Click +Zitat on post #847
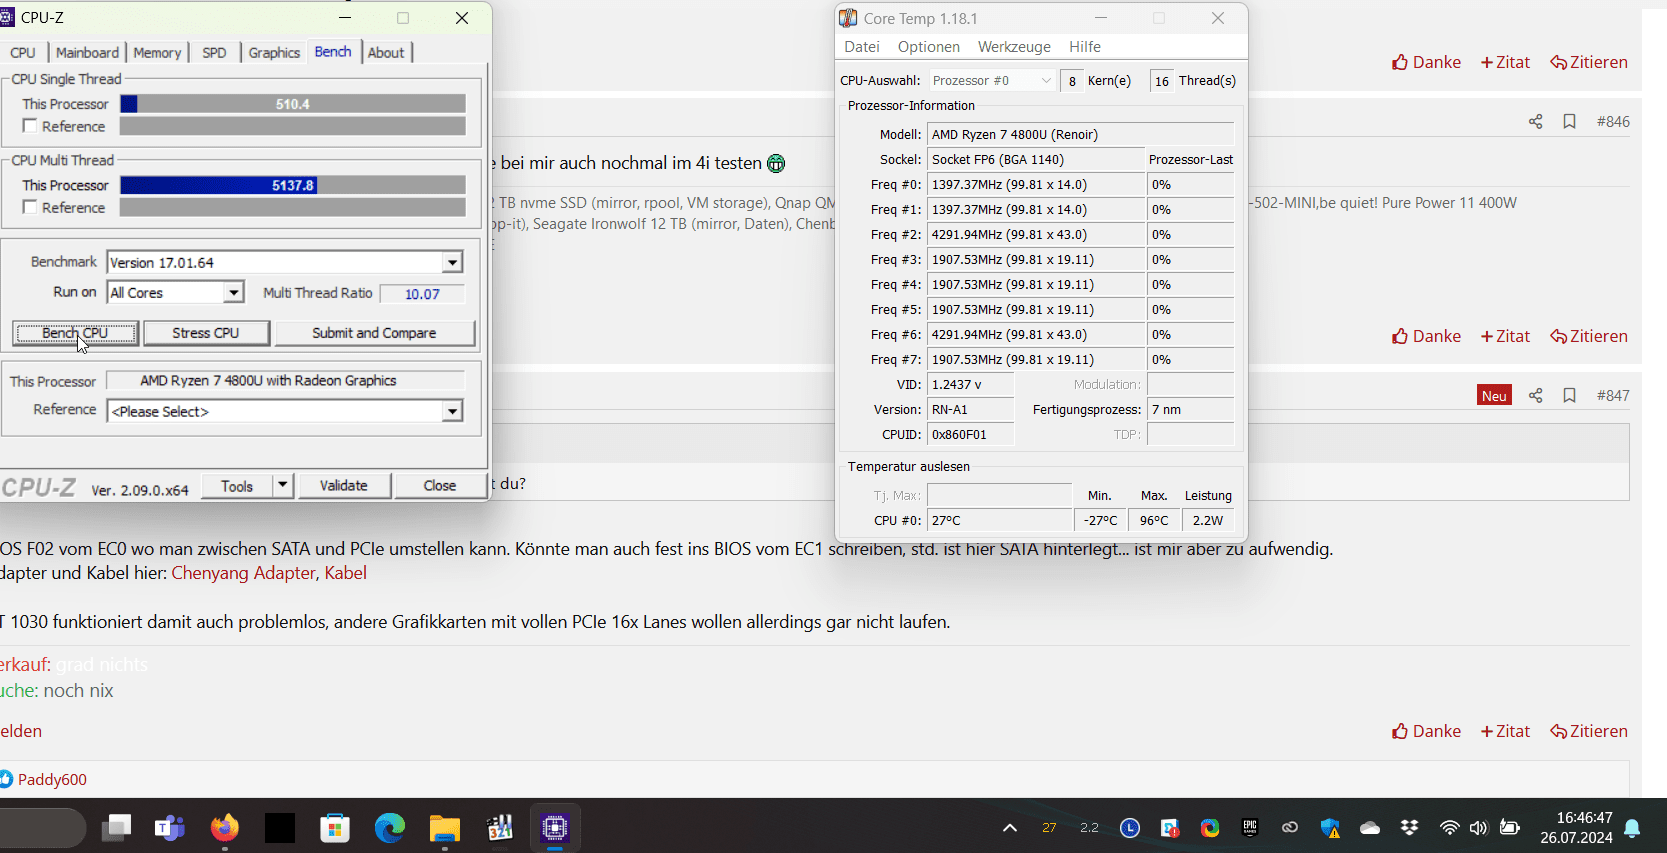 (x=1505, y=731)
